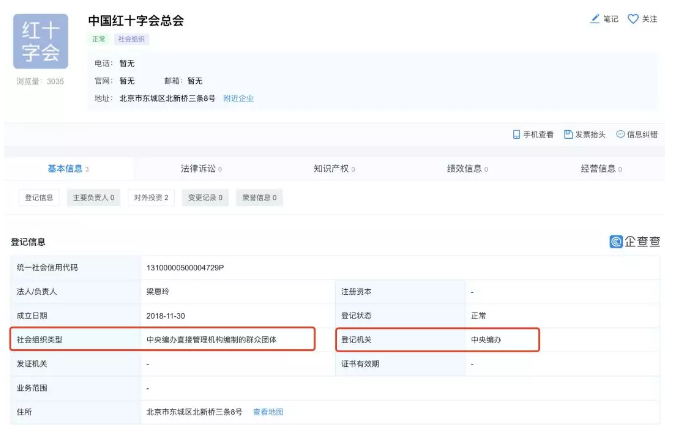Open the 附近企业 nearby companies link
683x426 pixels.
coord(238,98)
